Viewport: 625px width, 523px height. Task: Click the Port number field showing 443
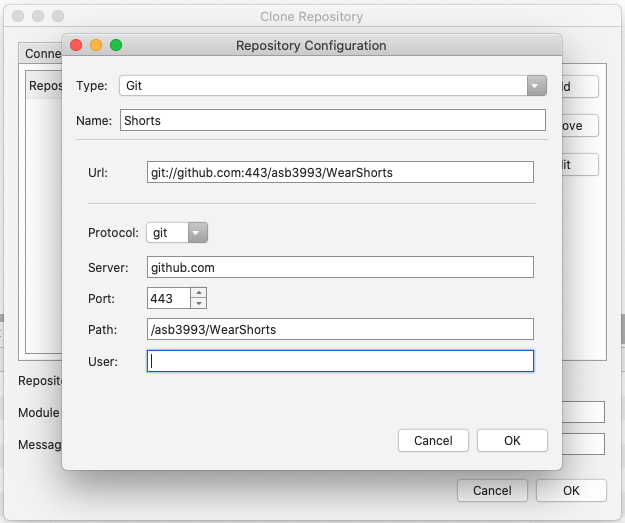(169, 298)
